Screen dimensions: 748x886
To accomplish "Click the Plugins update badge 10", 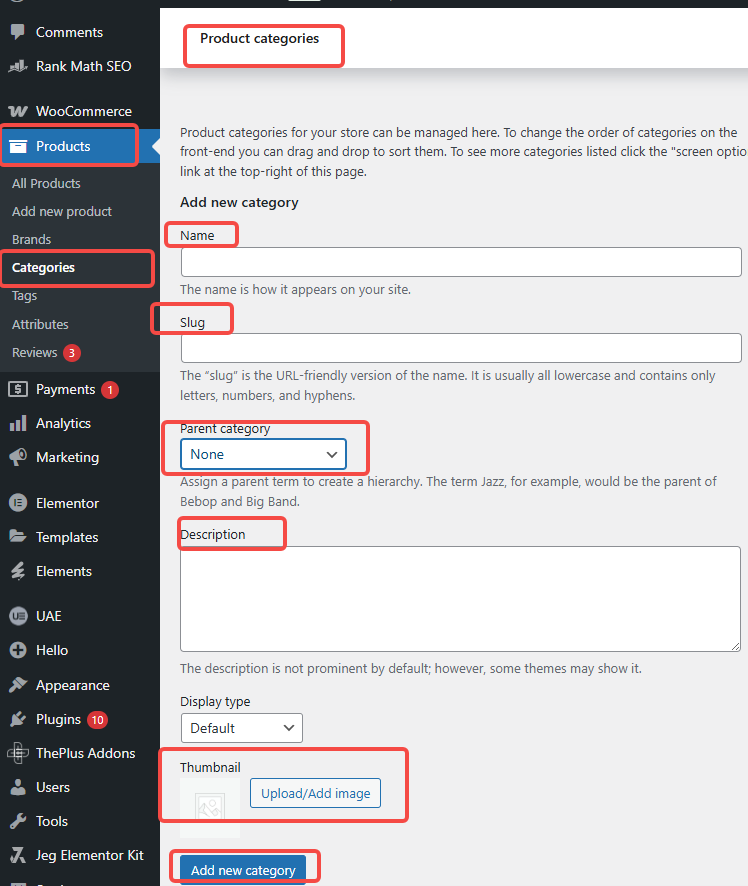I will [x=98, y=719].
